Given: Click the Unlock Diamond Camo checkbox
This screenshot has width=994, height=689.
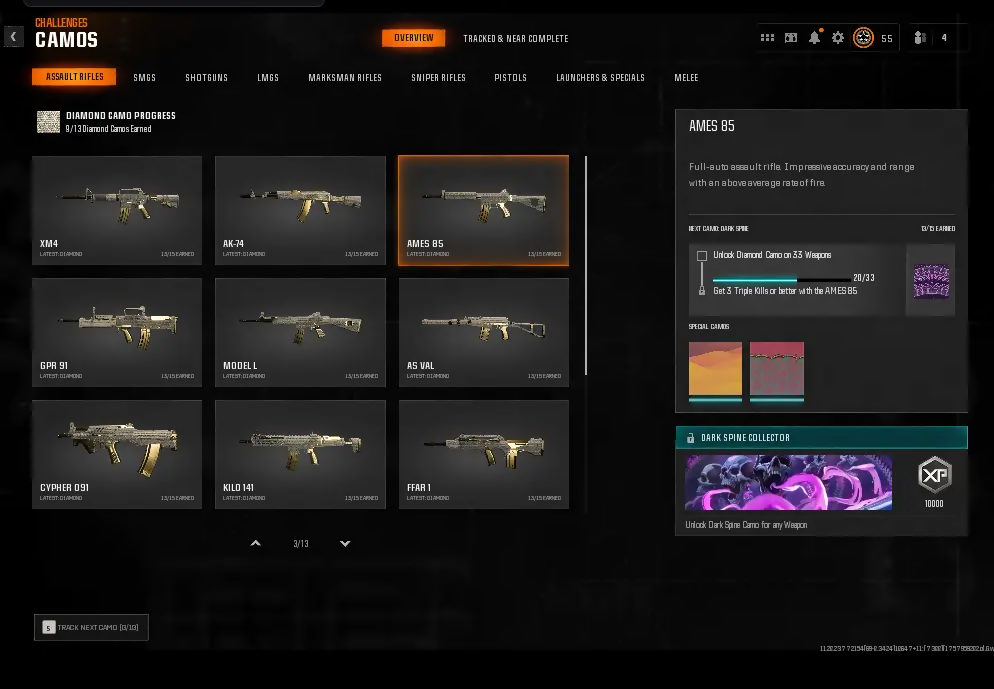Looking at the screenshot, I should (x=702, y=256).
